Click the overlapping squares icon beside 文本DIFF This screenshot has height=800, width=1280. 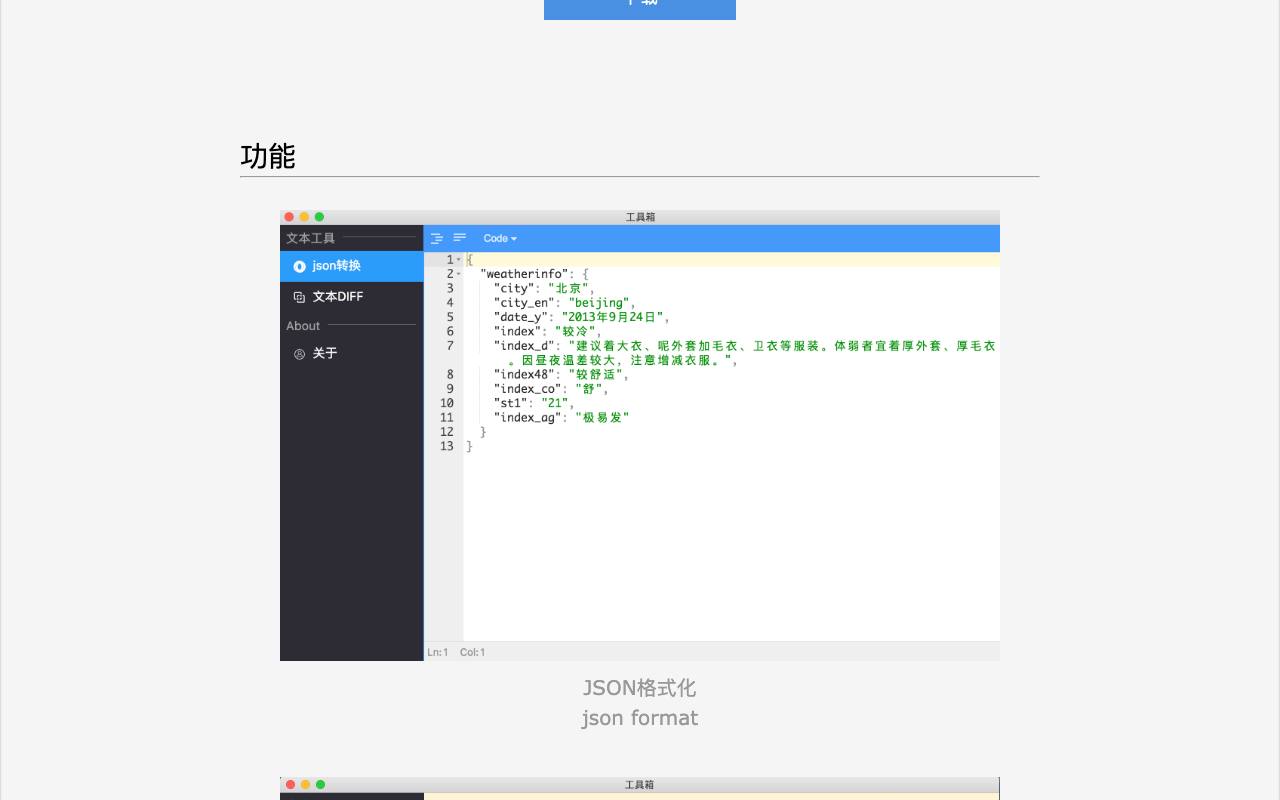point(299,297)
